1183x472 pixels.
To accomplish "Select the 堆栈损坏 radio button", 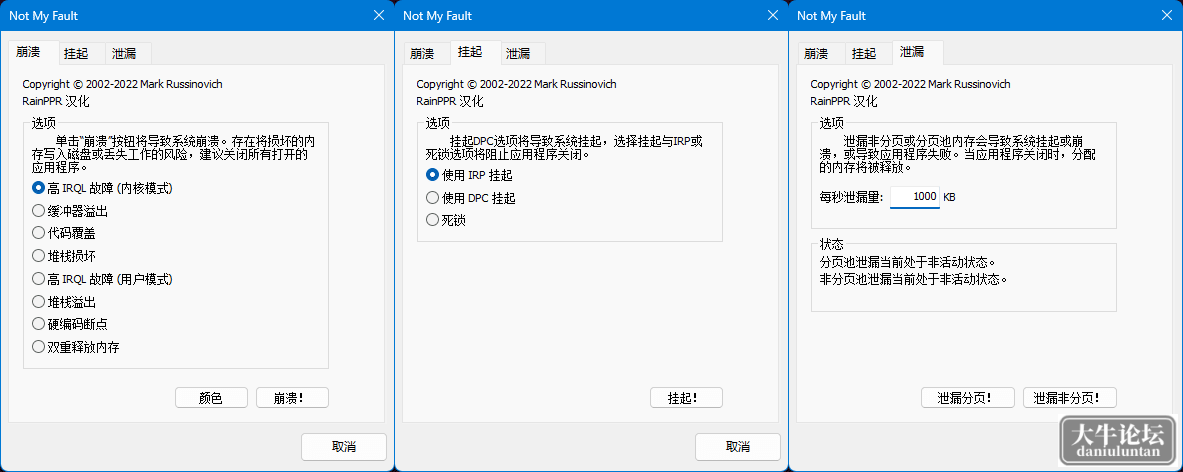I will click(64, 256).
